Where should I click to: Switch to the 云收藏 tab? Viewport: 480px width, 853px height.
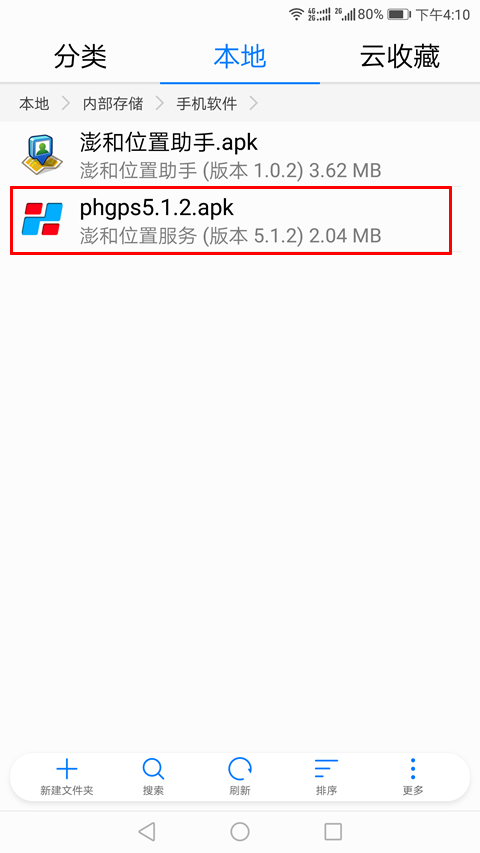click(x=400, y=56)
